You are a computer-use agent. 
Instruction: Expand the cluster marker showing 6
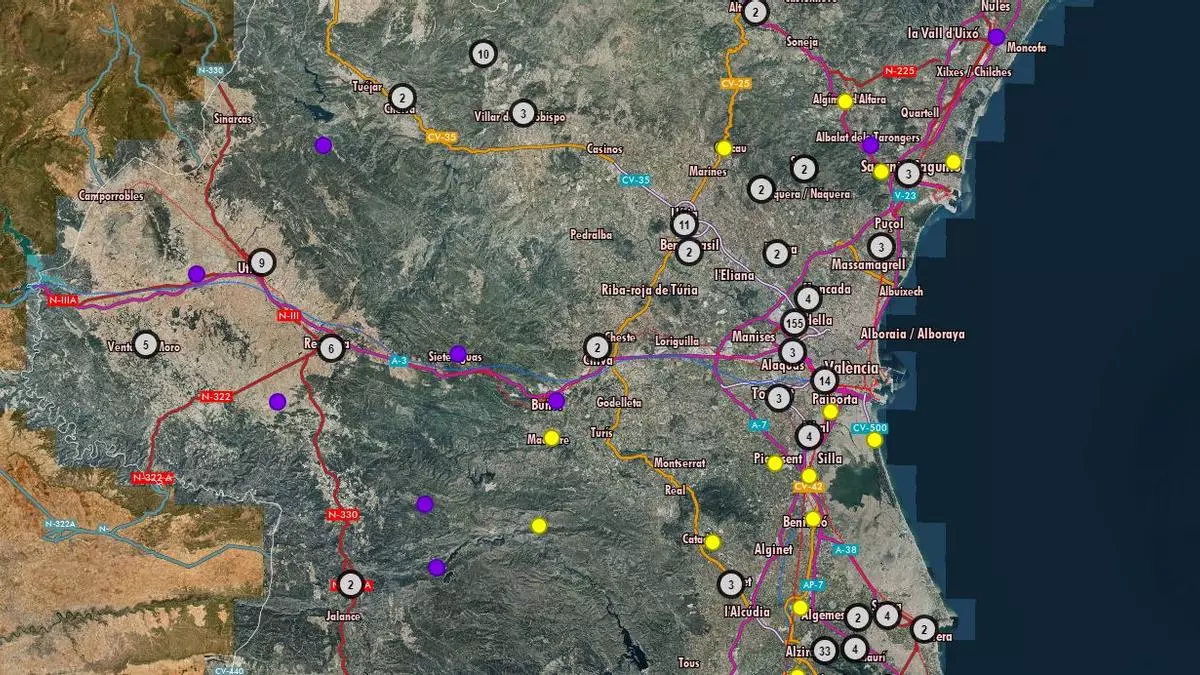point(331,348)
